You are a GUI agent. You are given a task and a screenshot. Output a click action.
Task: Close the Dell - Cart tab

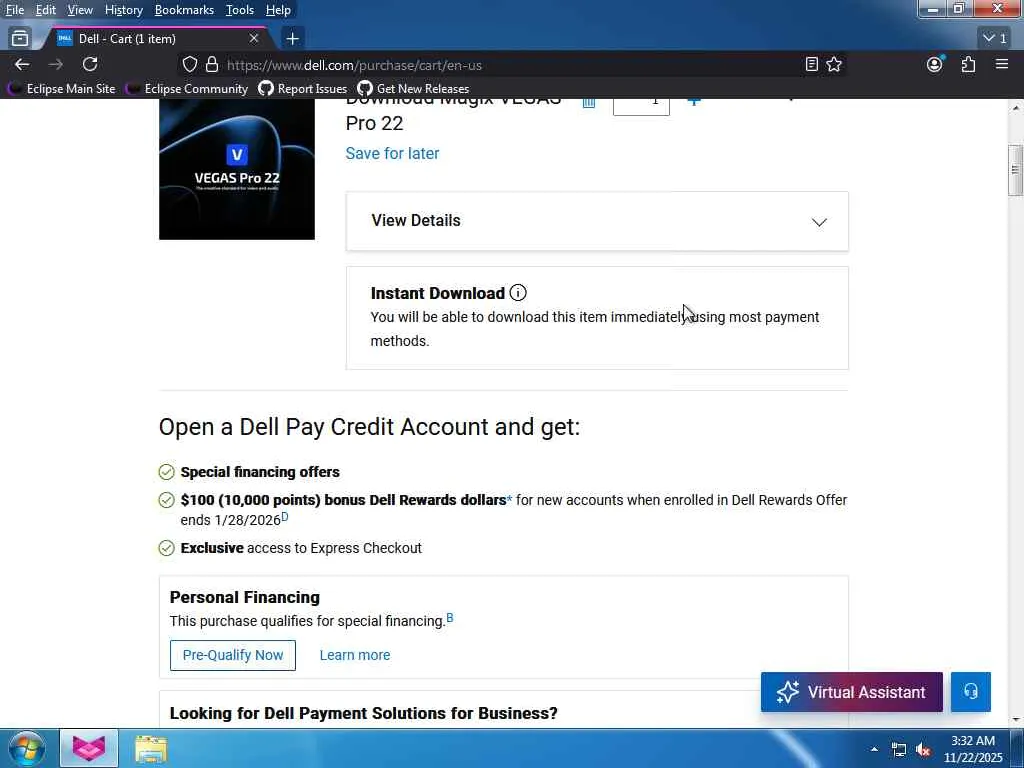[254, 39]
